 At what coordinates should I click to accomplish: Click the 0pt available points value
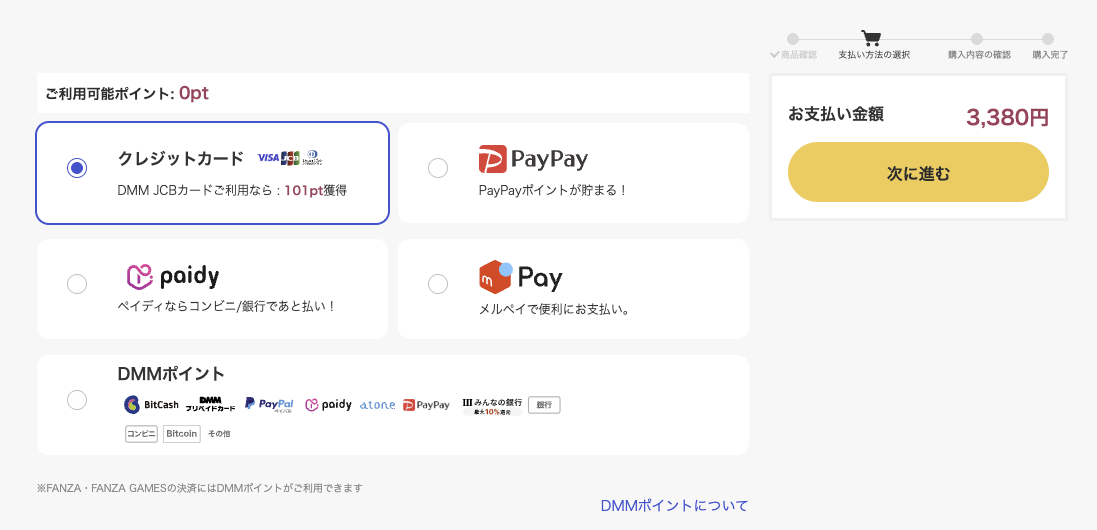tap(194, 93)
